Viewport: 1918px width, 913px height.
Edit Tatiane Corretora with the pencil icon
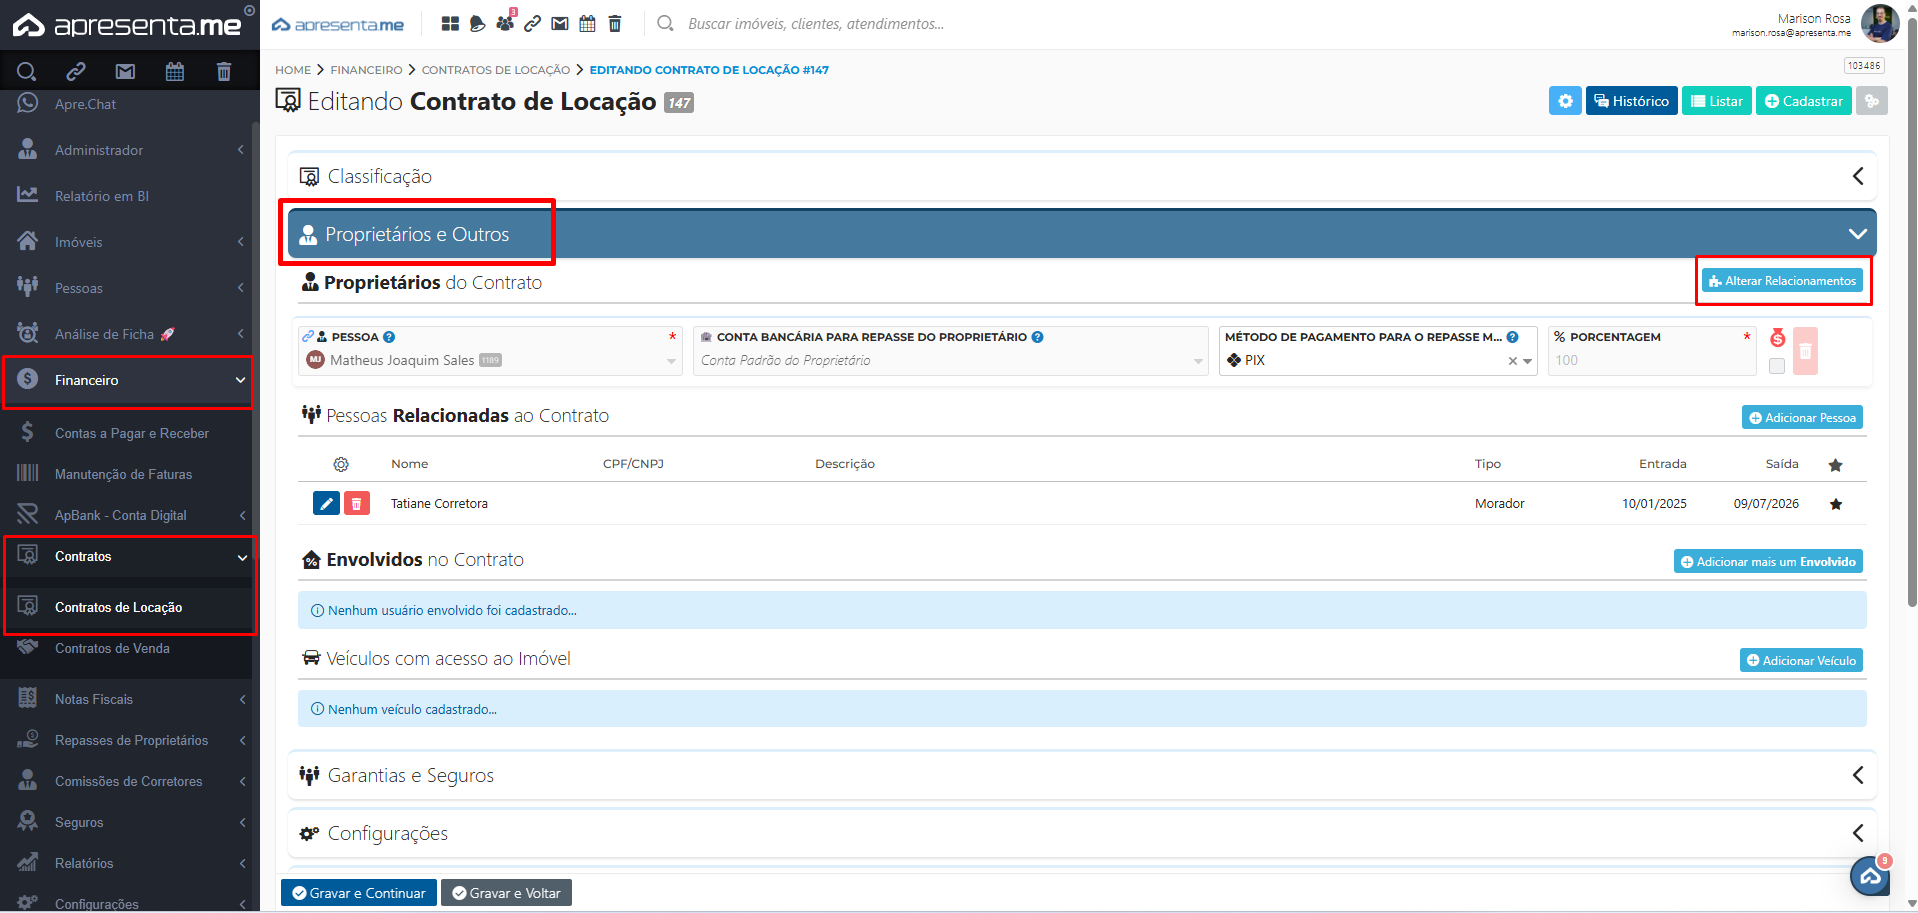point(326,504)
